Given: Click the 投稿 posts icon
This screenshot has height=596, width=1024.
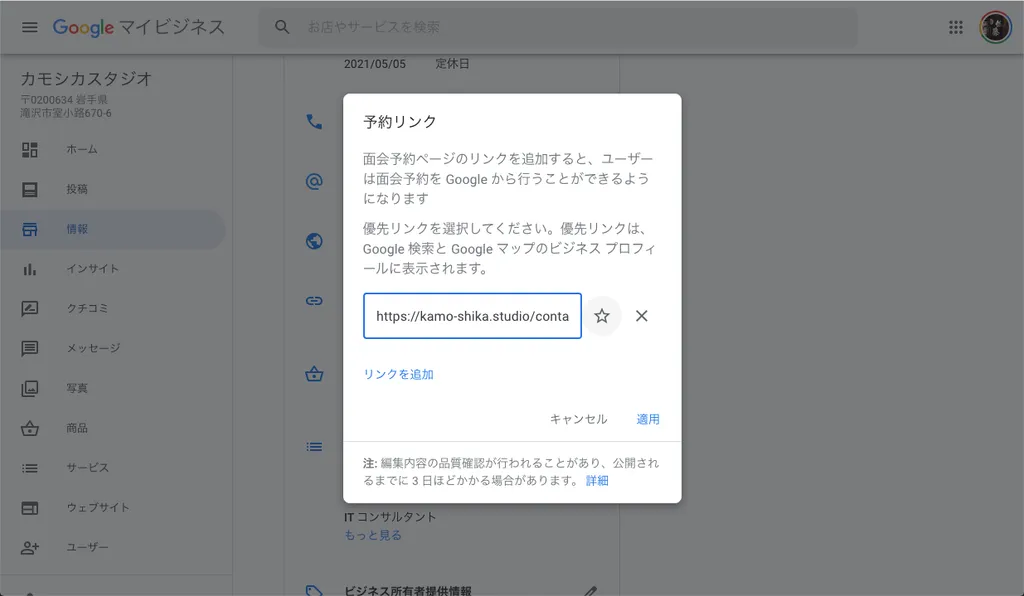Looking at the screenshot, I should pos(29,189).
